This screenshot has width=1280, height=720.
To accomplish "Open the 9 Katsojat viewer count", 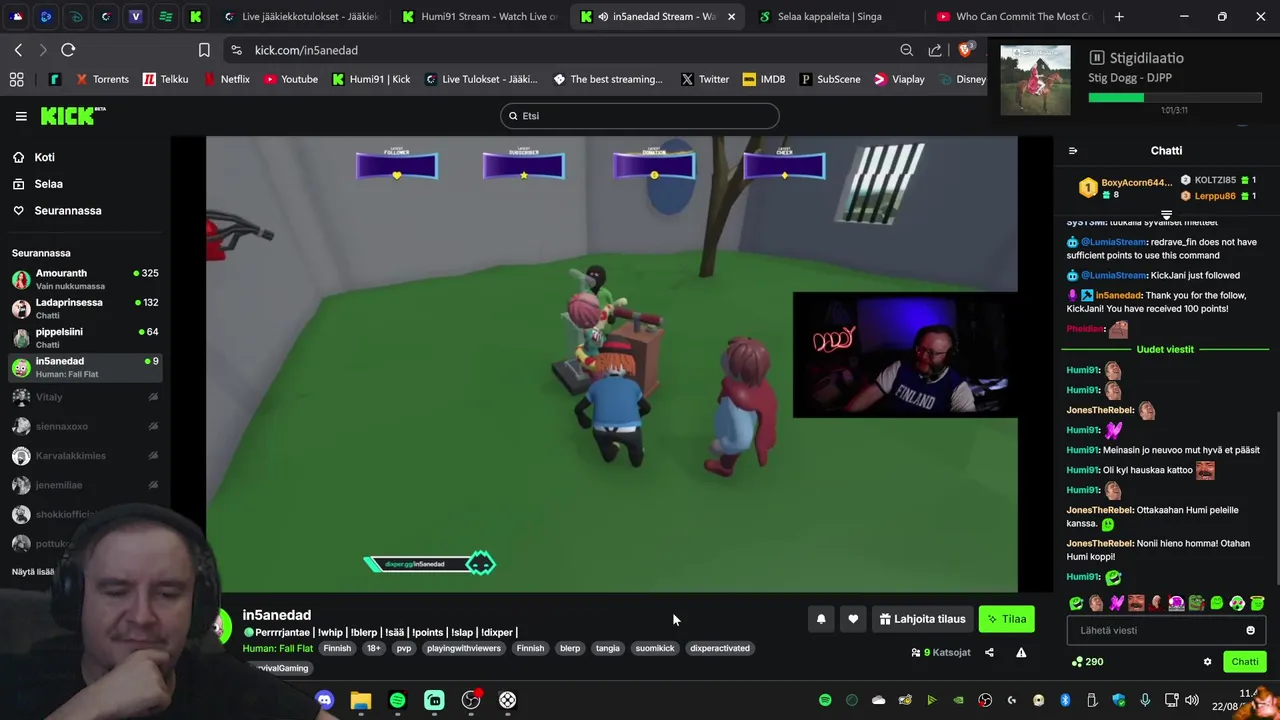I will pos(941,653).
